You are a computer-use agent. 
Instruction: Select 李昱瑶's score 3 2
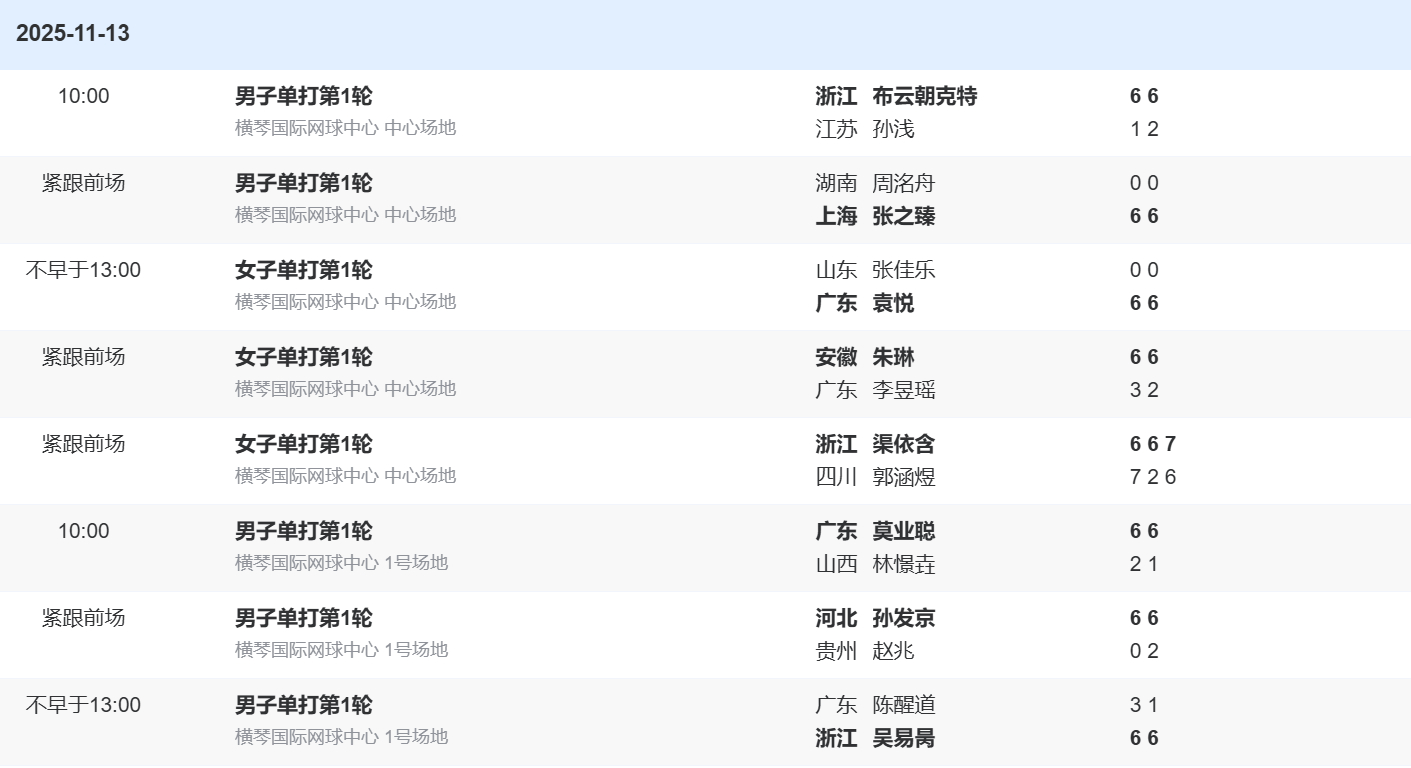click(x=1144, y=390)
